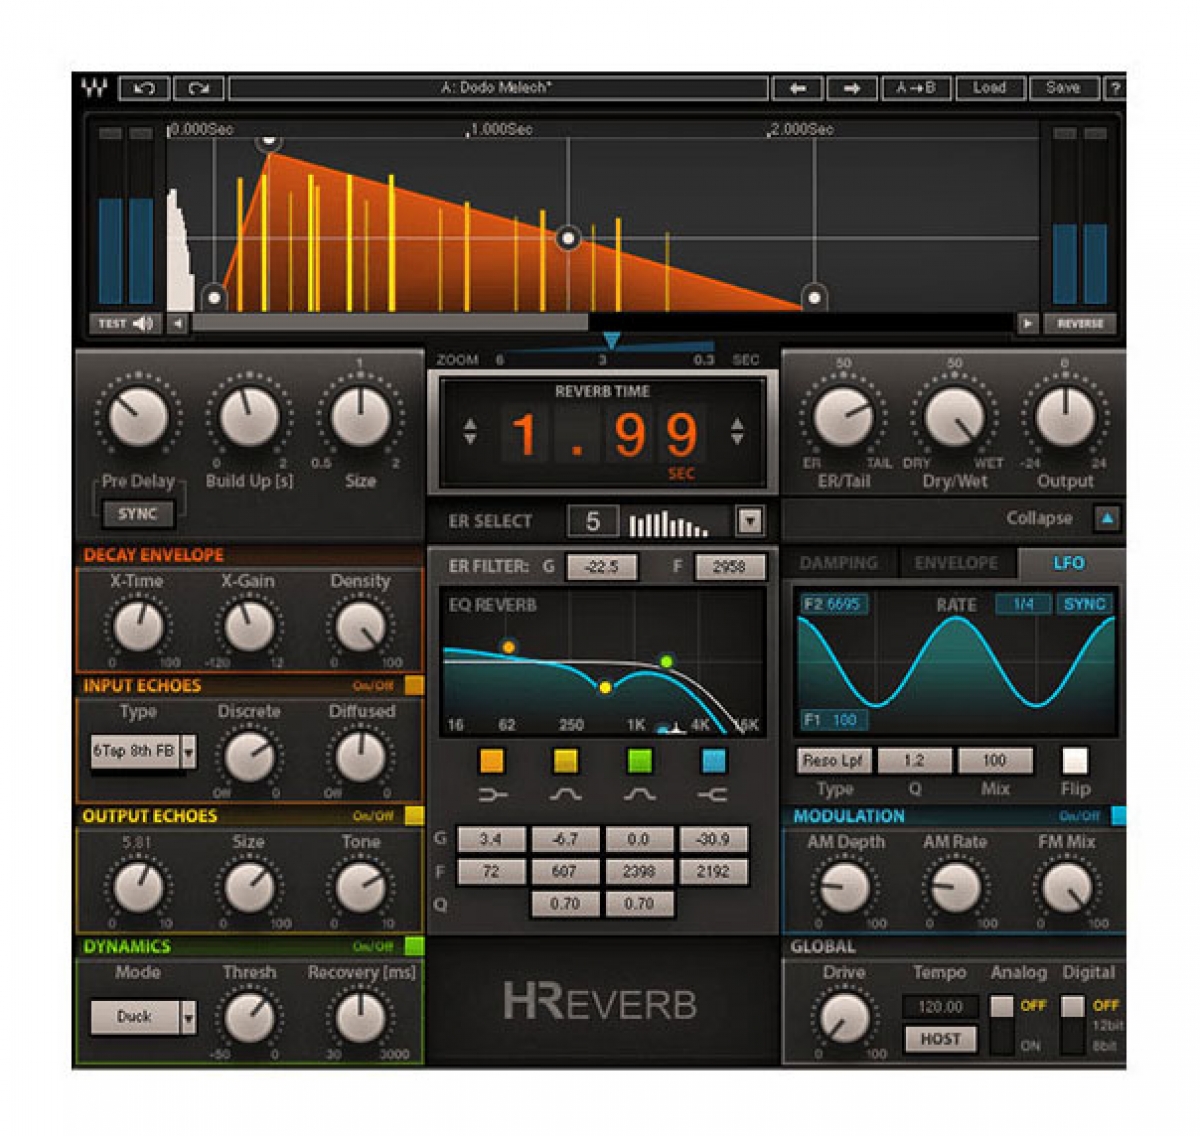Click the Dry/Wet knob
This screenshot has width=1200, height=1136.
point(955,416)
